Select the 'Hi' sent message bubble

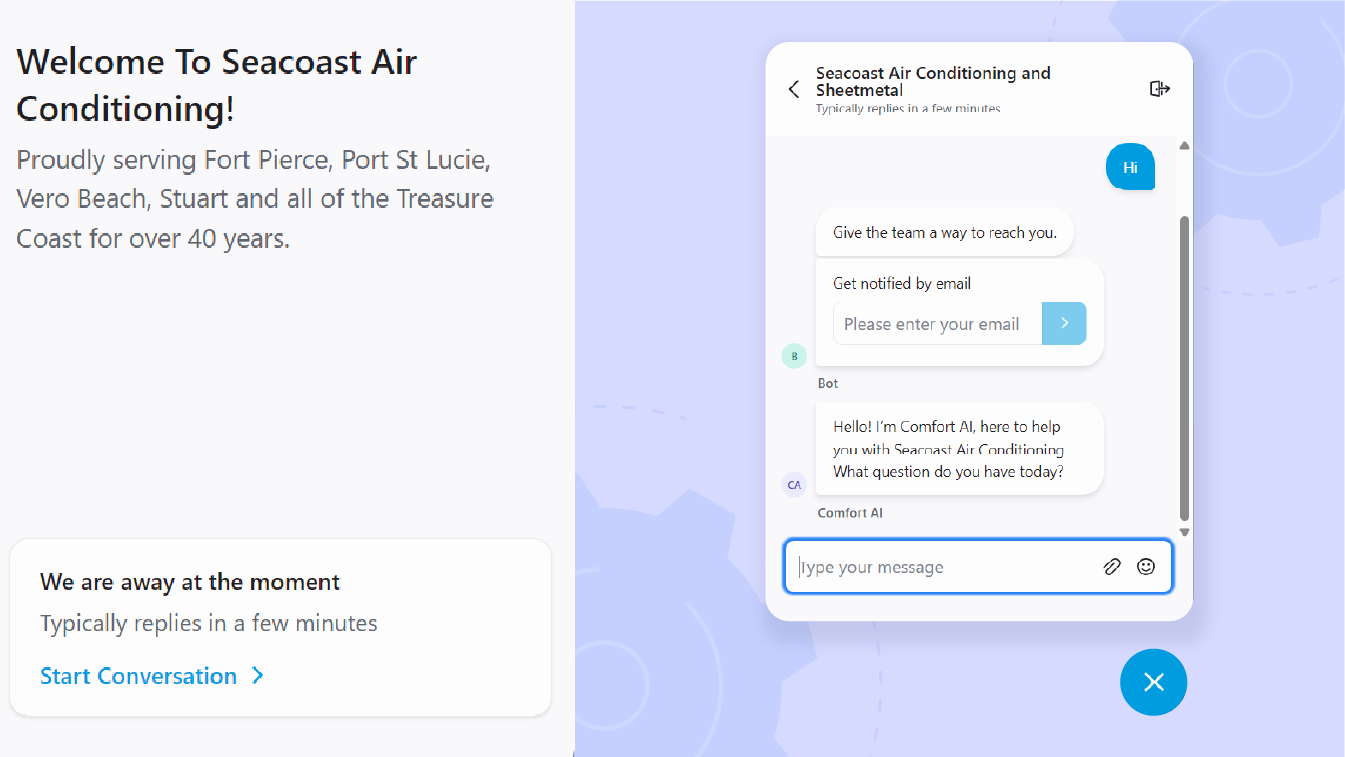point(1130,168)
